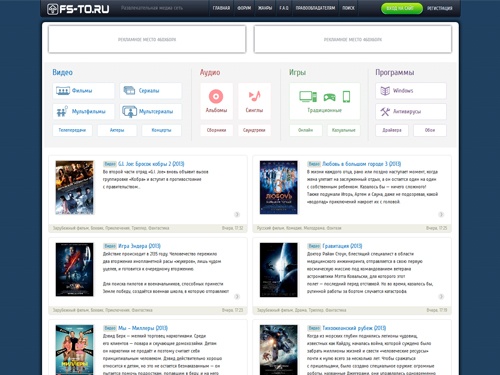Open Синглы music note icon

pyautogui.click(x=254, y=96)
